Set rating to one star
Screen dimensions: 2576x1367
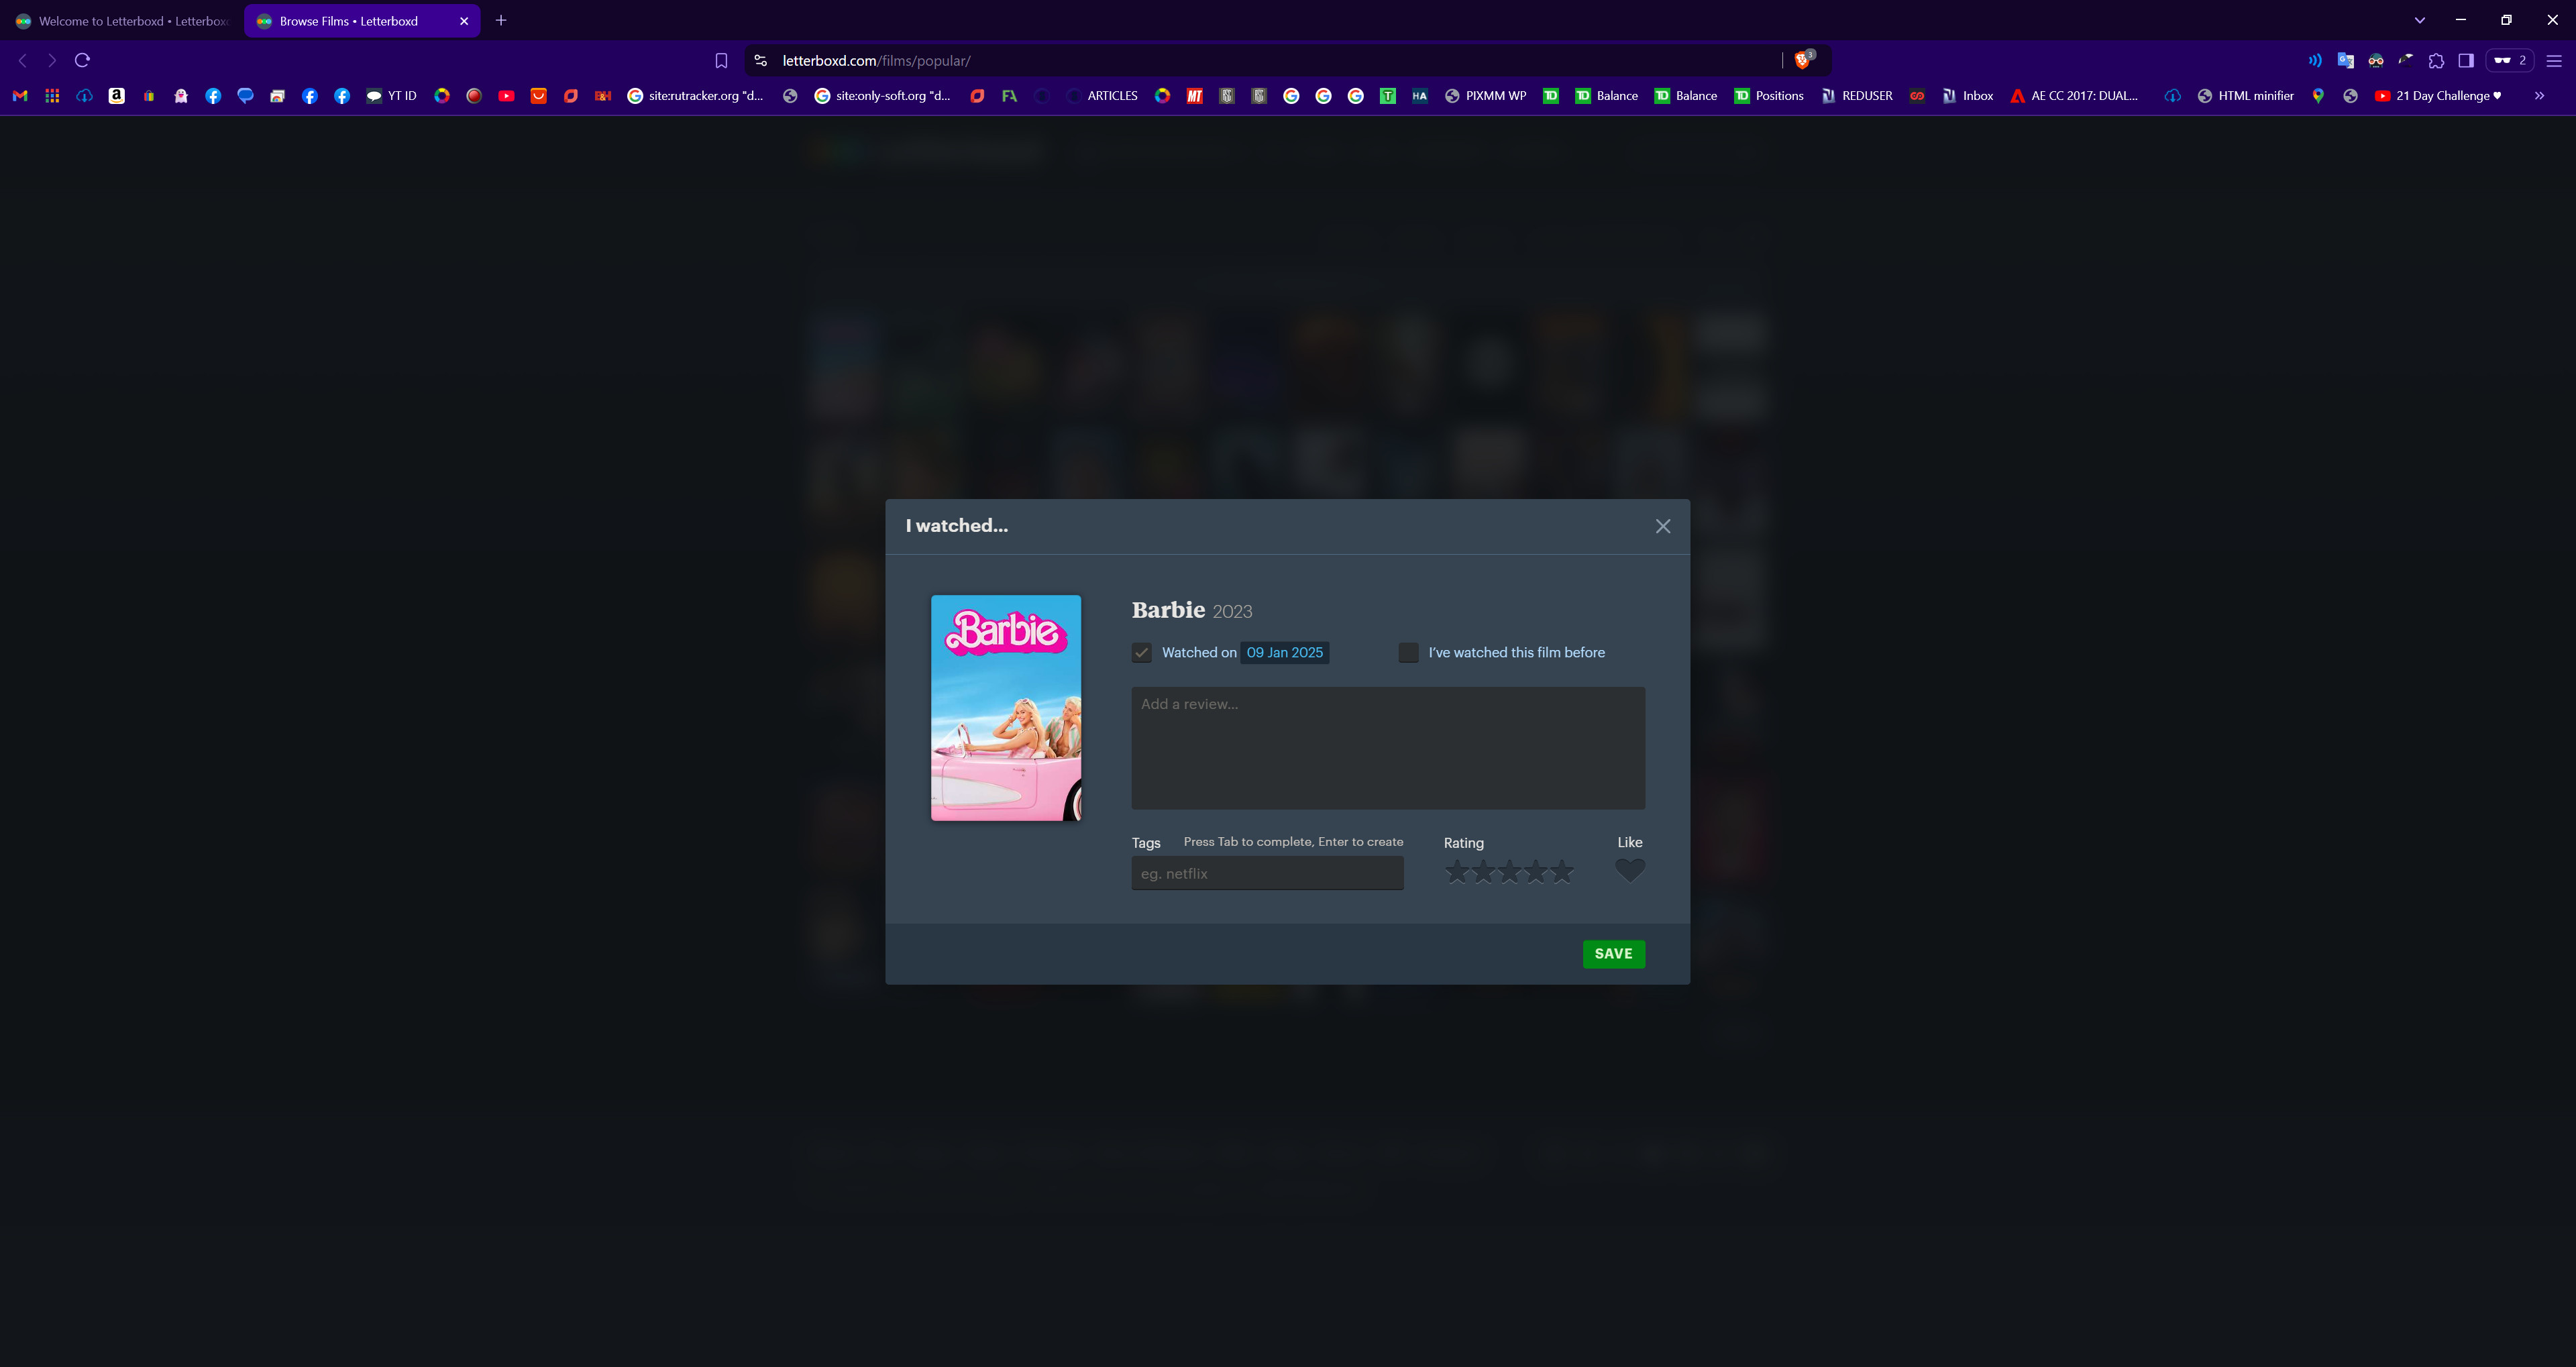pos(1457,872)
